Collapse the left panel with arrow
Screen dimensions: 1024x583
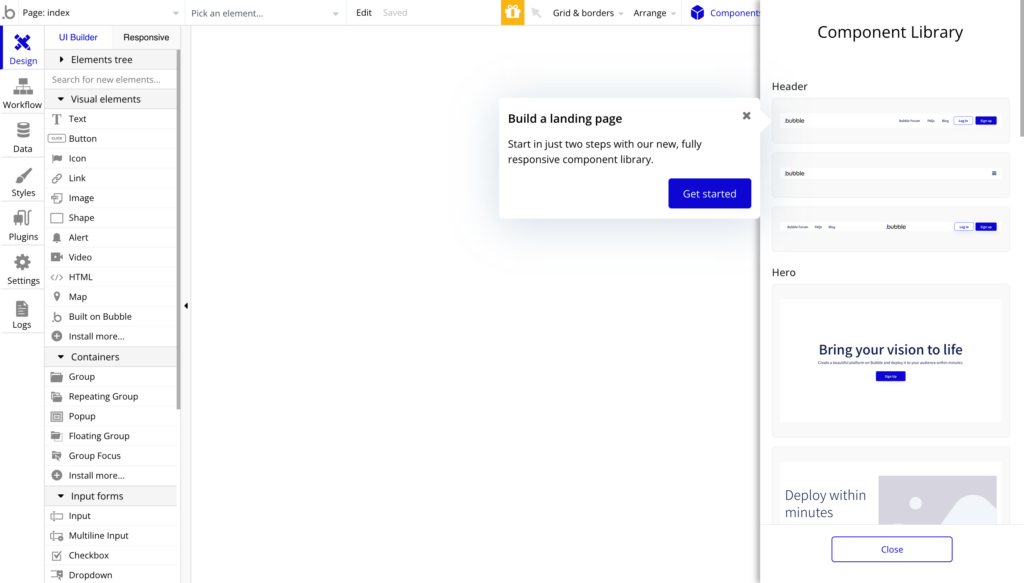(186, 306)
